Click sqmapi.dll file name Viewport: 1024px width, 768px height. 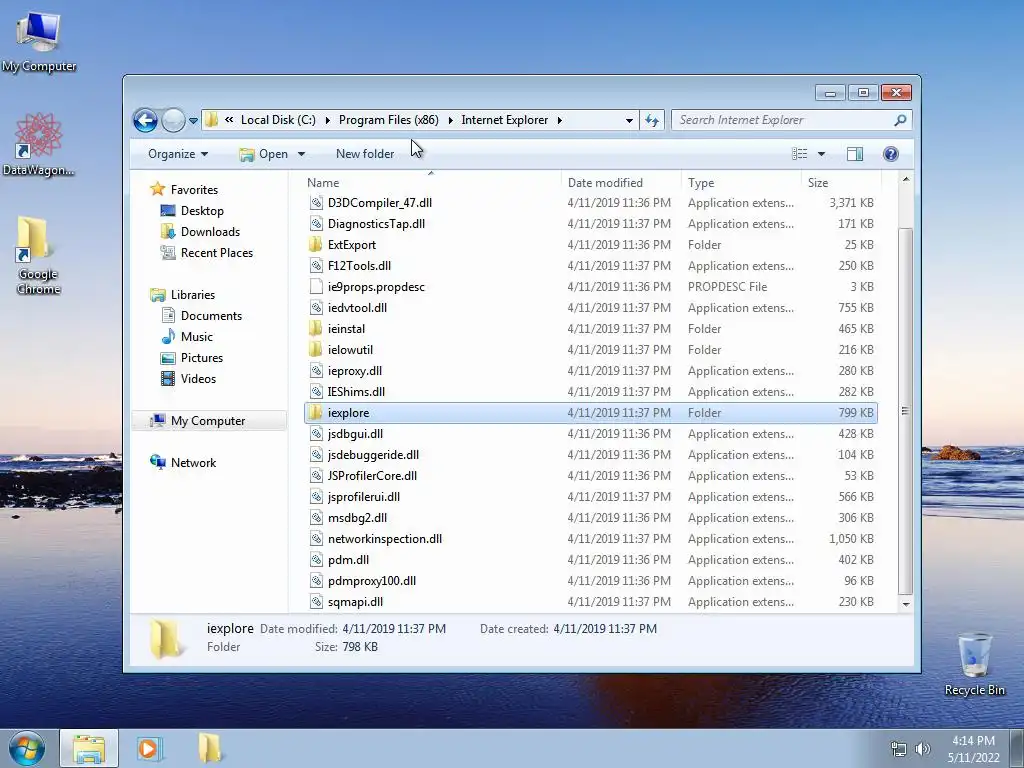click(x=355, y=601)
